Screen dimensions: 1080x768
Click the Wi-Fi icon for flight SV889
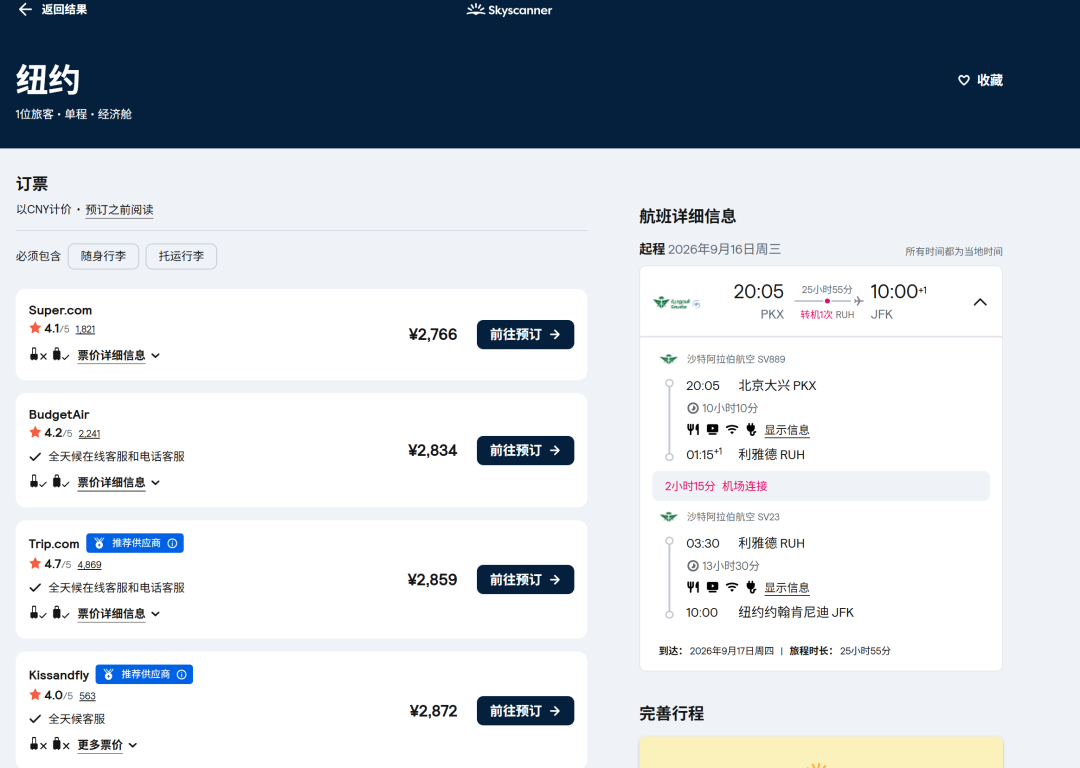coord(732,429)
